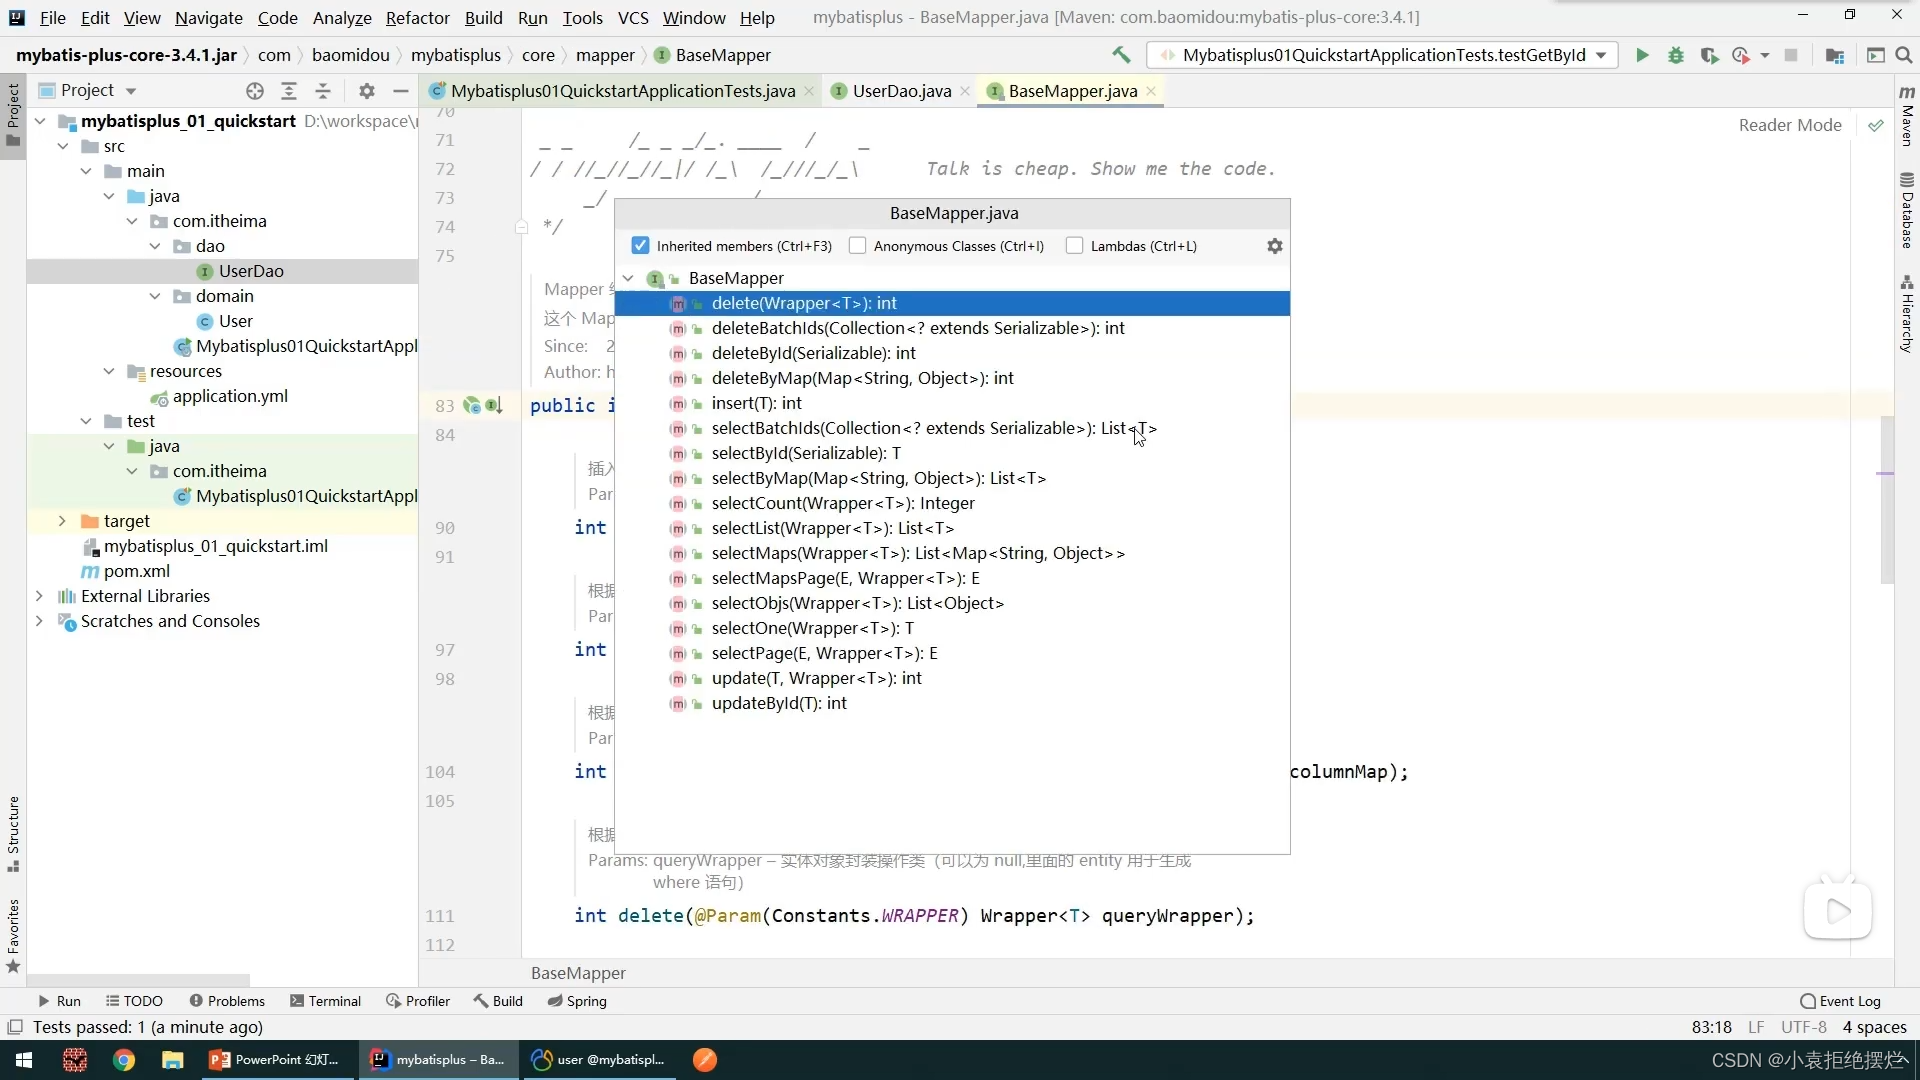This screenshot has height=1080, width=1920.
Task: Hide the Project tool window
Action: (x=401, y=91)
